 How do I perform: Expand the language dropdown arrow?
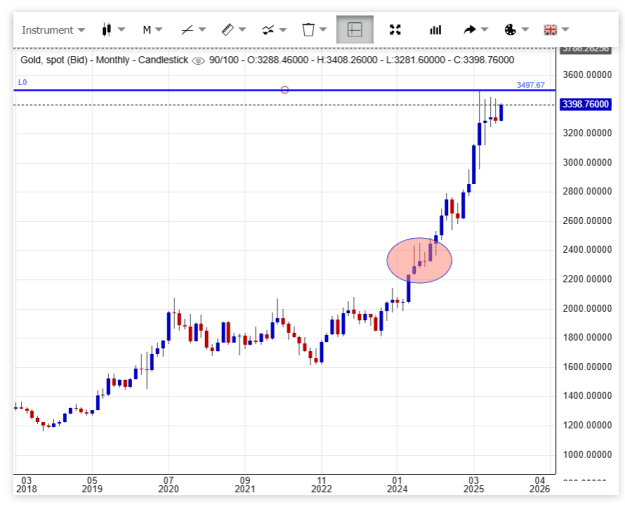566,29
